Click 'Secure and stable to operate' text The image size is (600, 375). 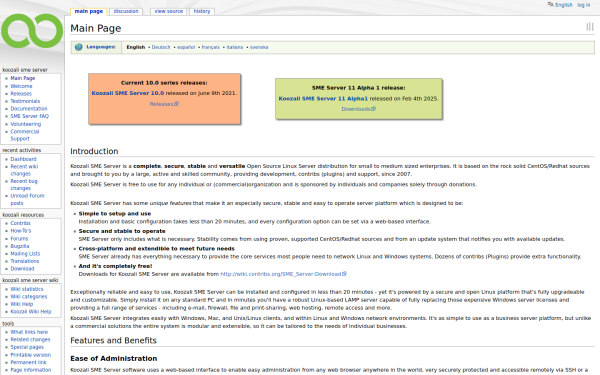[122, 231]
